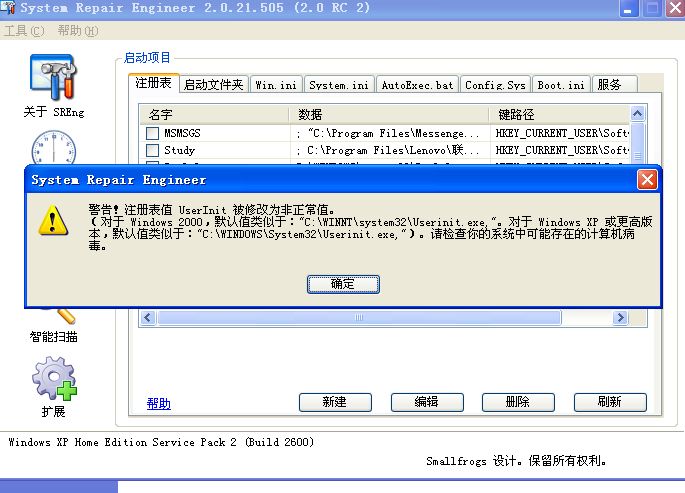Screen dimensions: 685x493
Task: Click the horizontal scroll-right arrow
Action: click(620, 317)
